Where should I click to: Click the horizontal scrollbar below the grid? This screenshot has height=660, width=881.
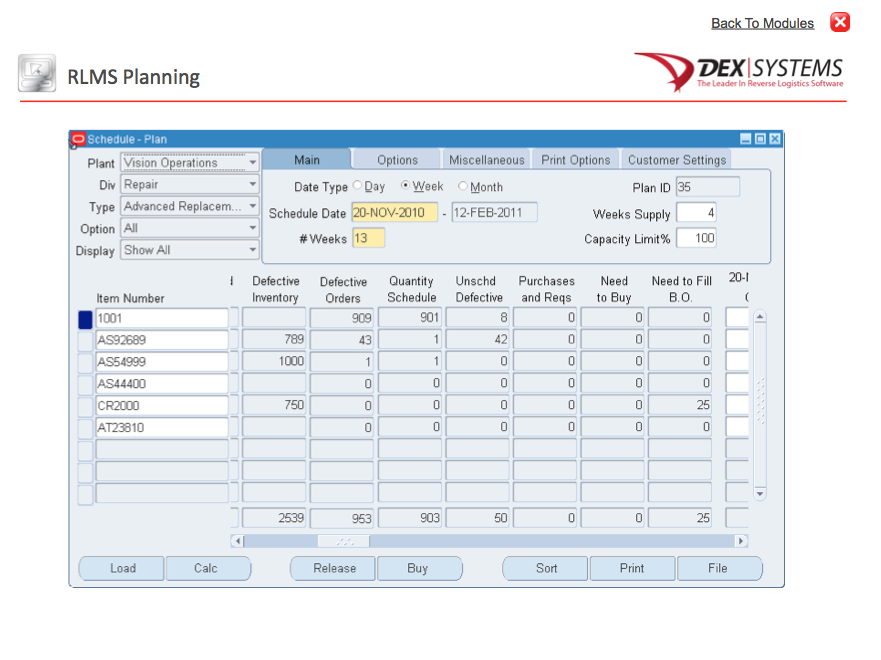pos(343,540)
